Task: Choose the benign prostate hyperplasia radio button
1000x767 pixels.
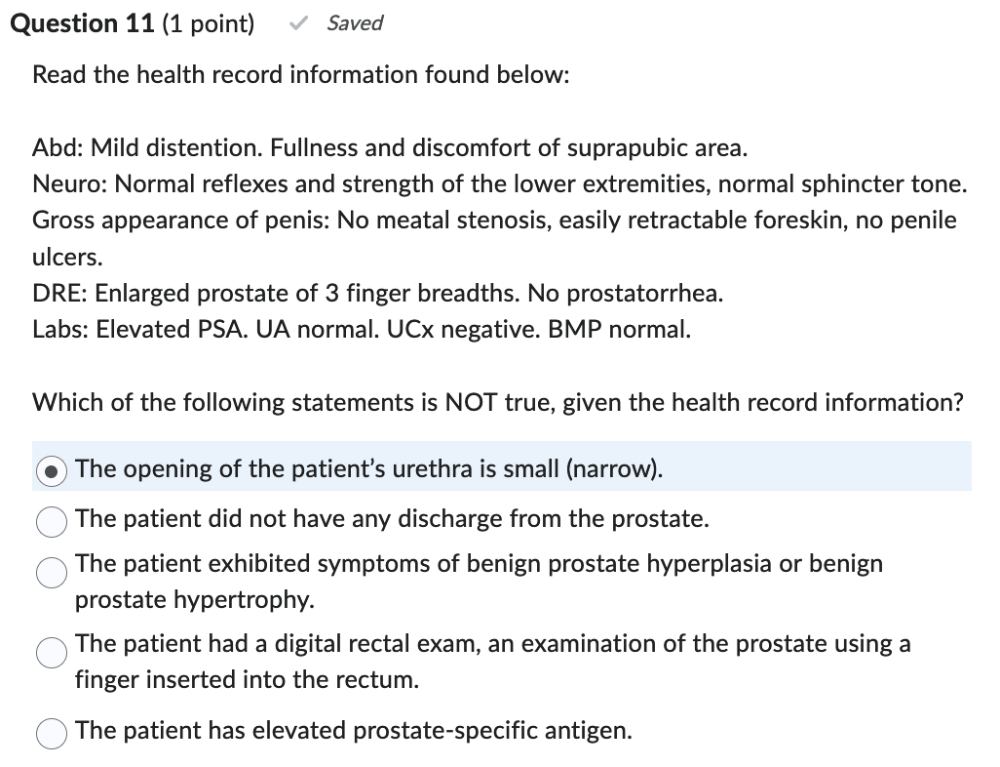Action: (x=51, y=570)
